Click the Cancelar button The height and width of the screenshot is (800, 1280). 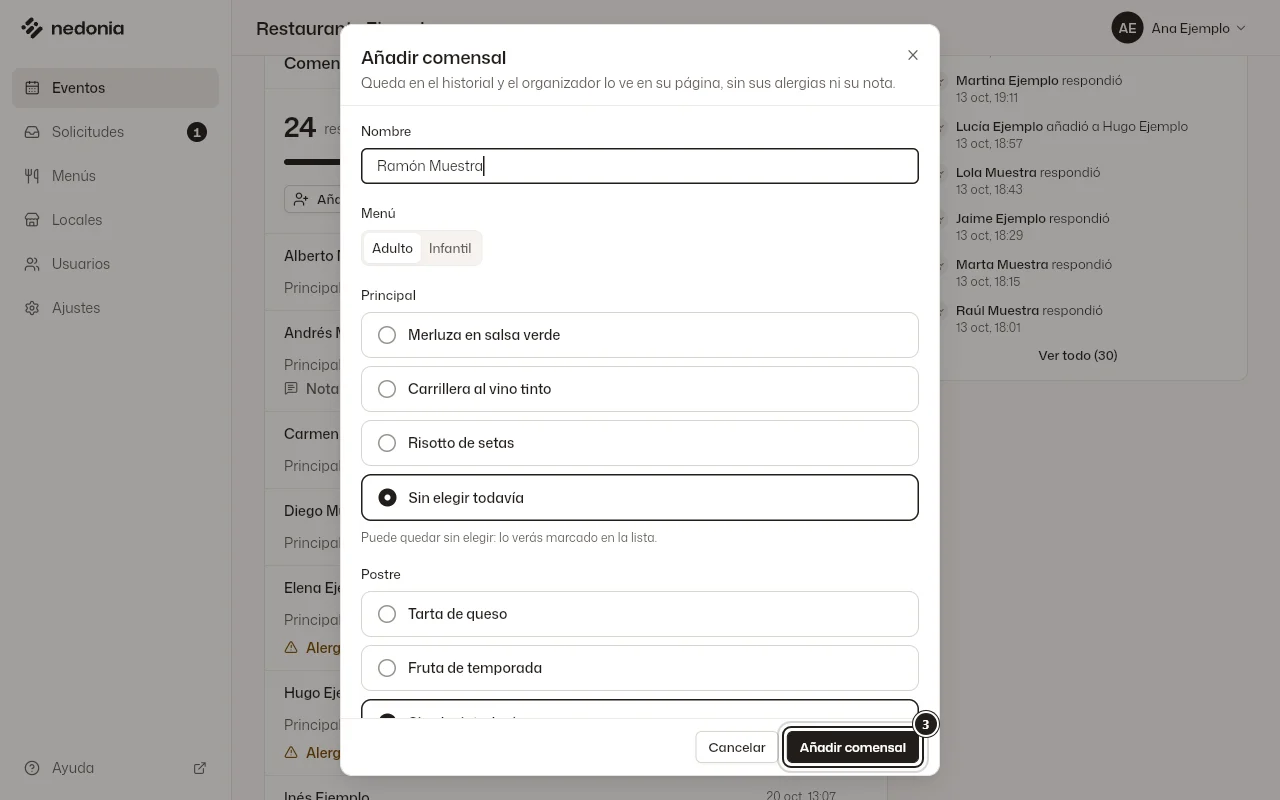click(x=737, y=747)
